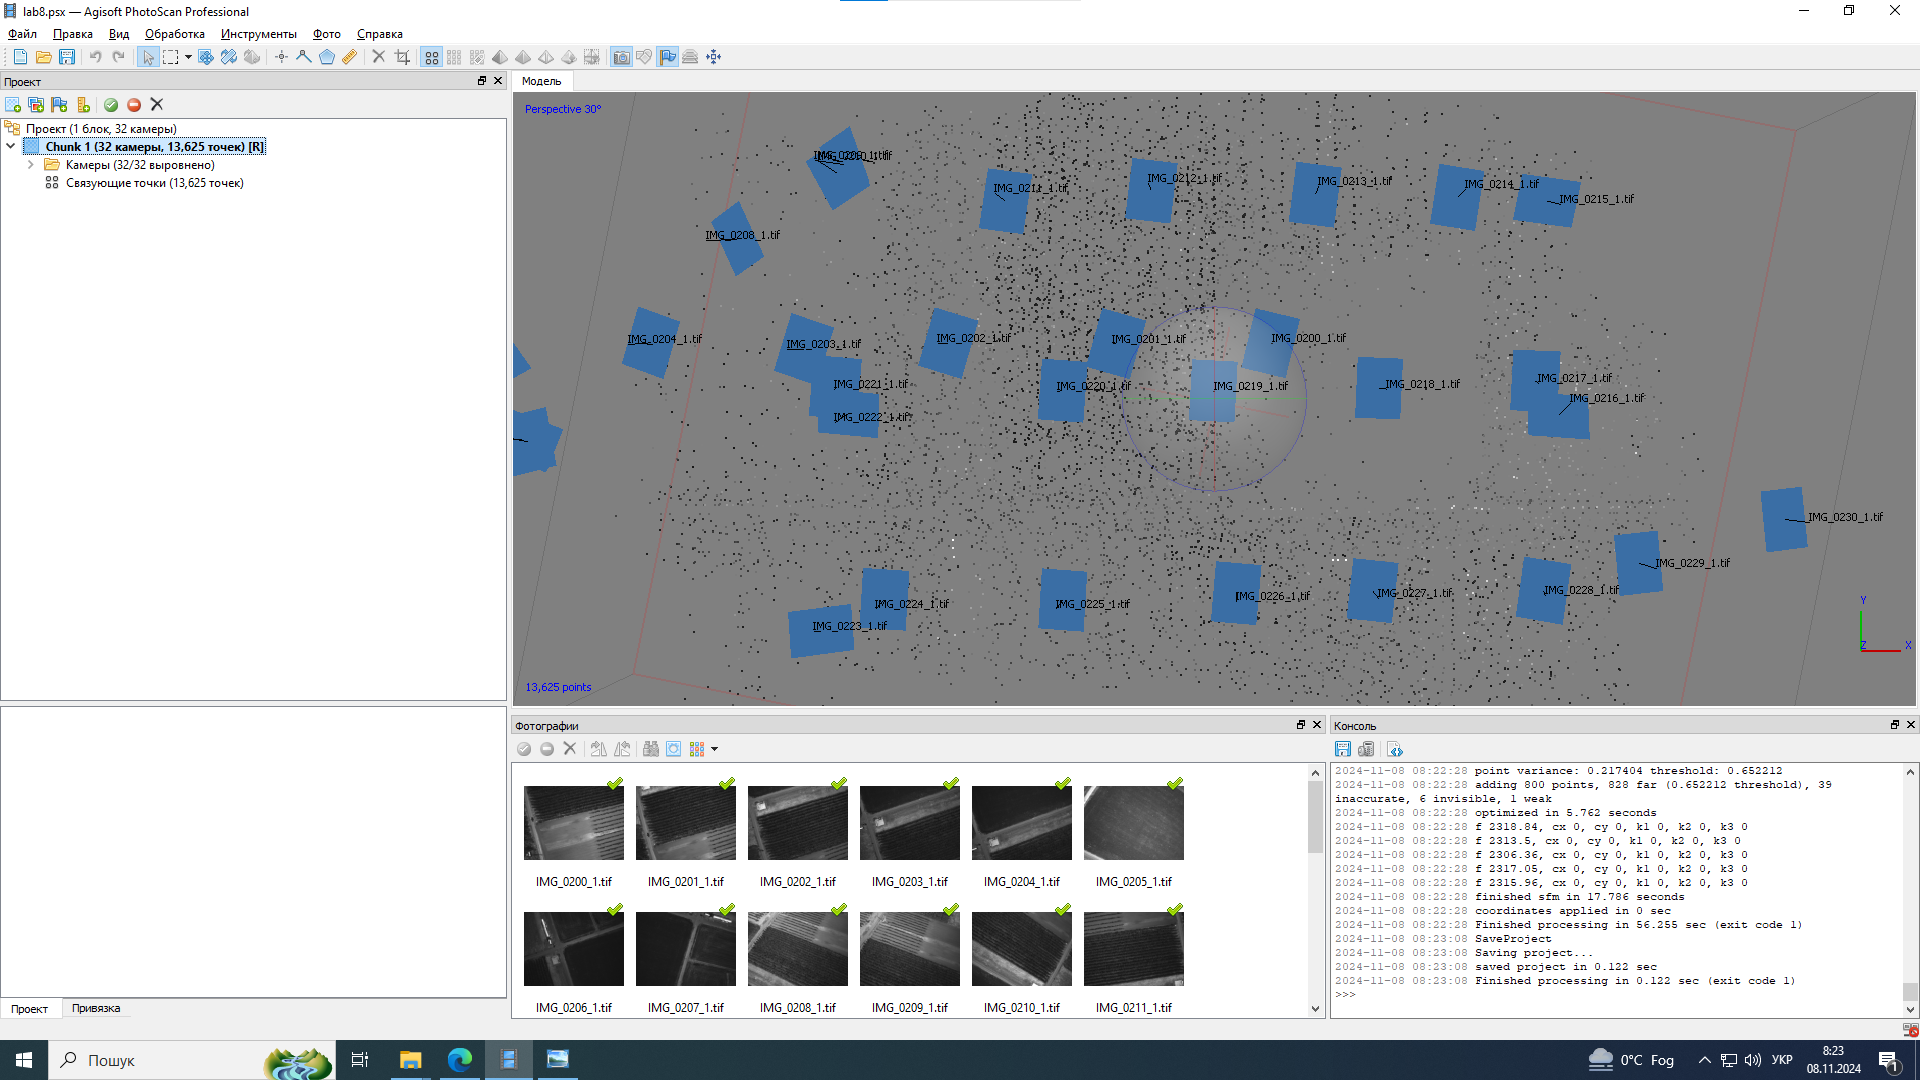Viewport: 1920px width, 1080px height.
Task: Toggle show cameras in model view
Action: pyautogui.click(x=621, y=57)
